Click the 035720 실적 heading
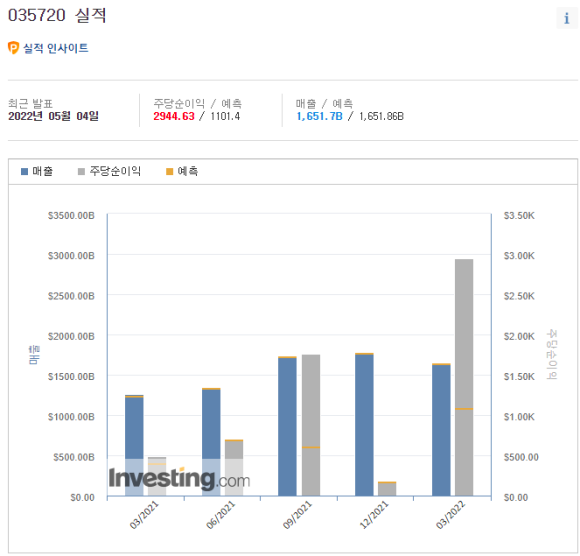Screen dimensions: 580x556 pyautogui.click(x=57, y=16)
